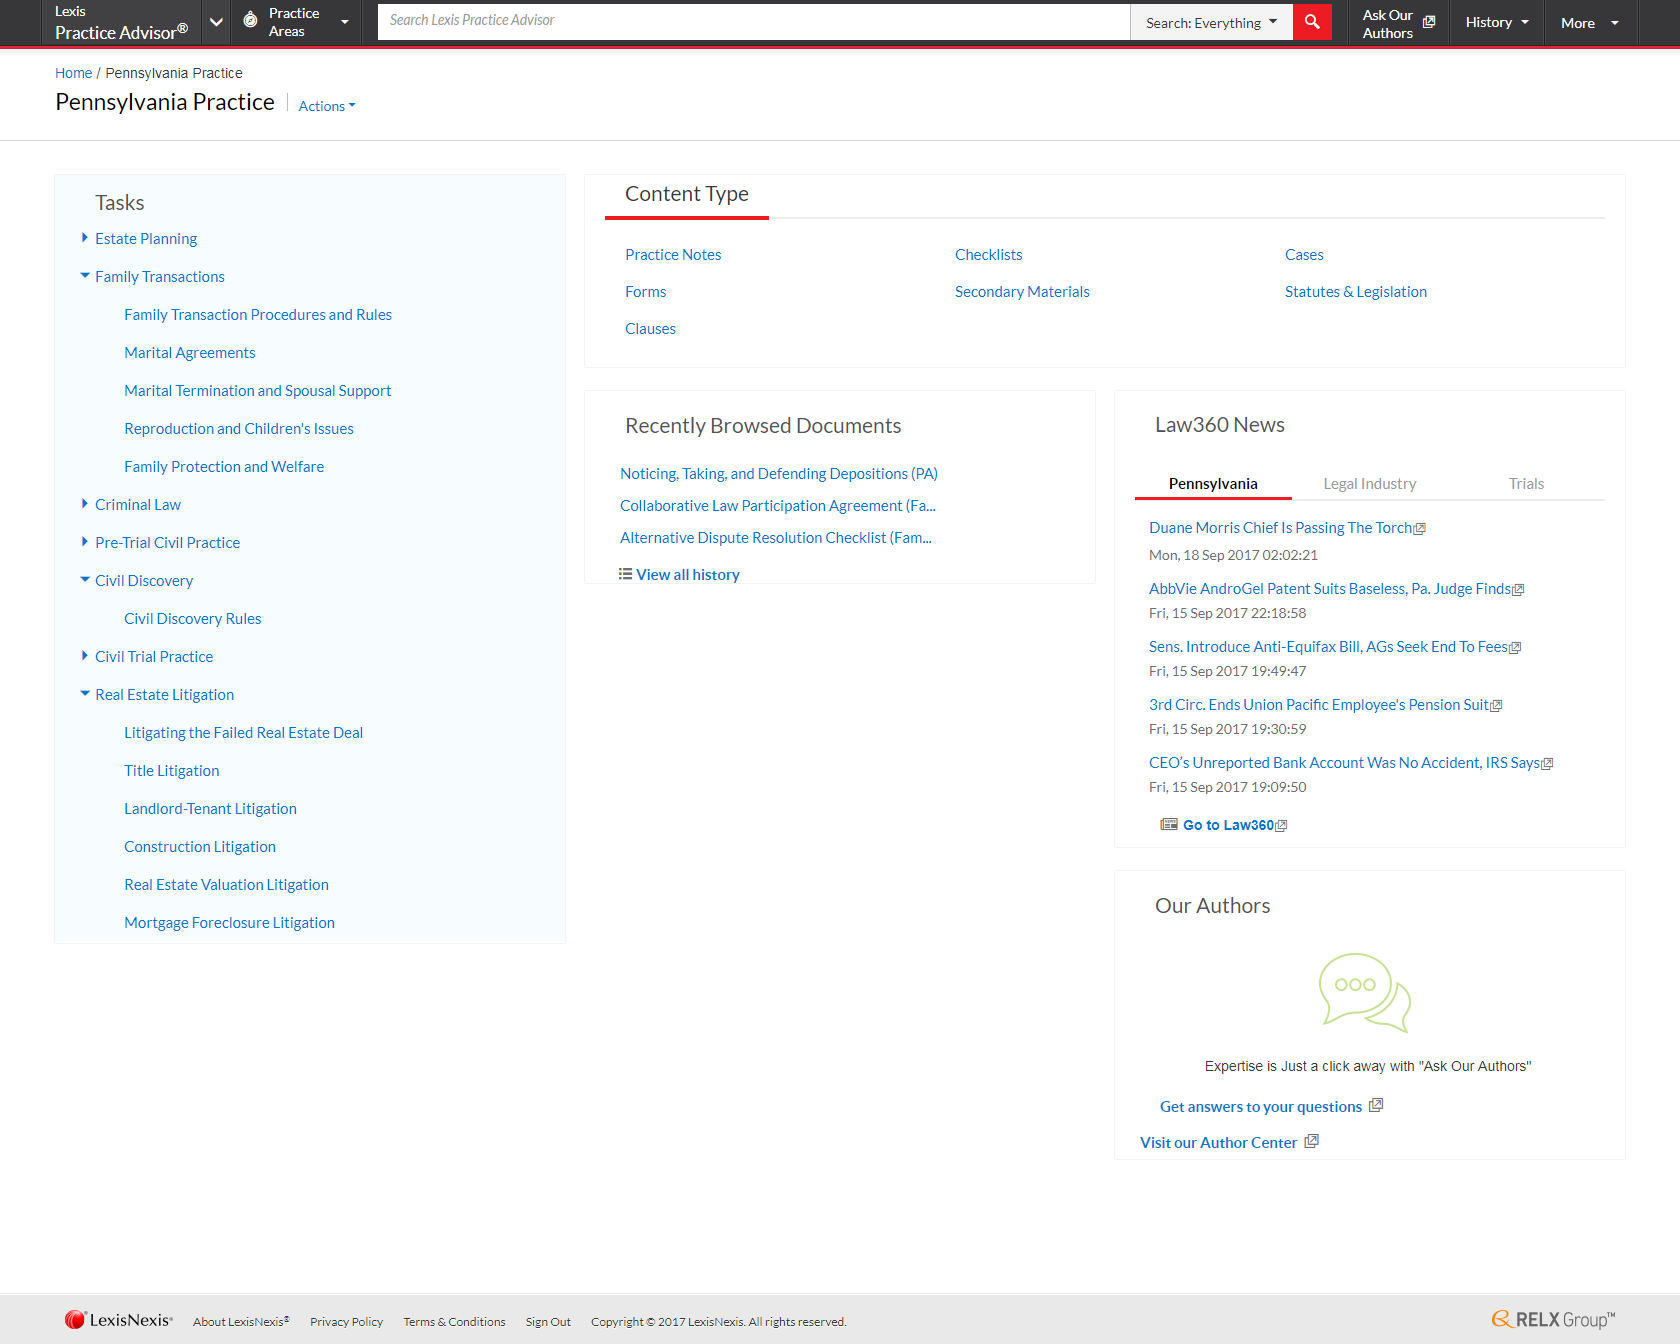Open the Lexis product switcher chevron
Image resolution: width=1680 pixels, height=1344 pixels.
[216, 22]
